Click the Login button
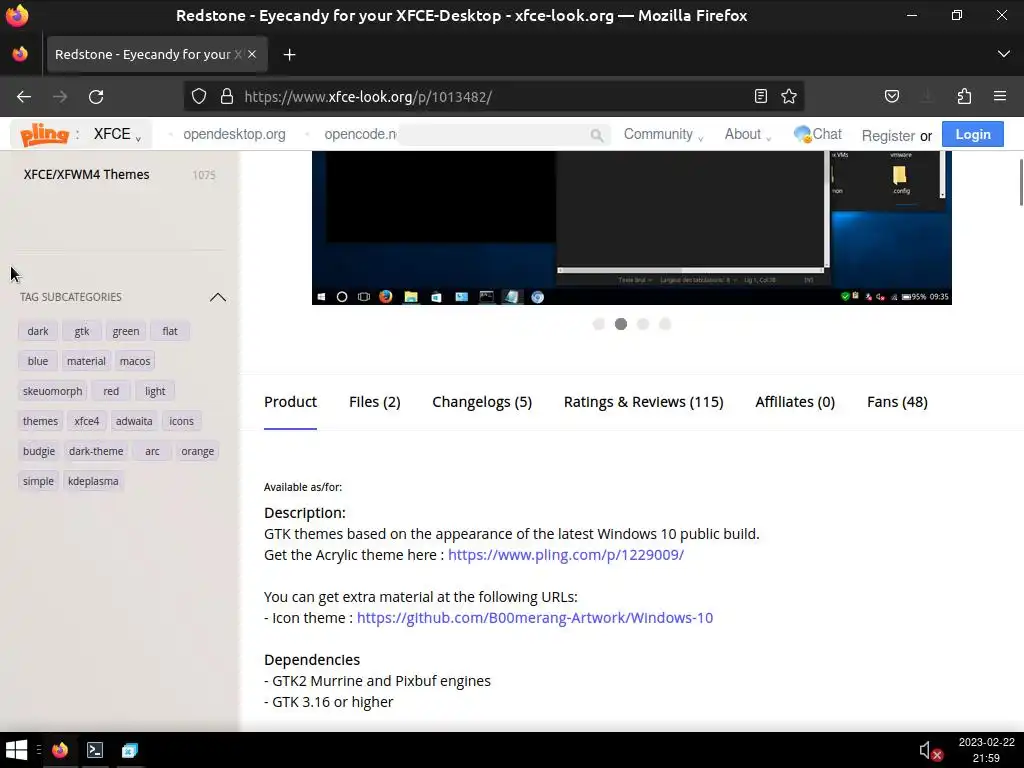The height and width of the screenshot is (768, 1024). pos(972,135)
